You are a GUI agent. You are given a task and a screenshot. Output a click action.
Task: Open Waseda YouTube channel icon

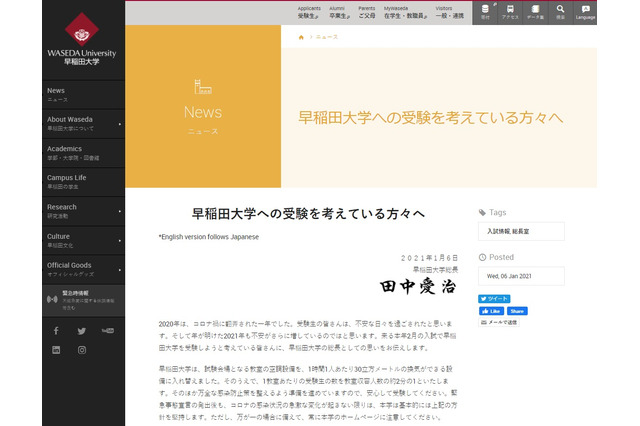108,331
